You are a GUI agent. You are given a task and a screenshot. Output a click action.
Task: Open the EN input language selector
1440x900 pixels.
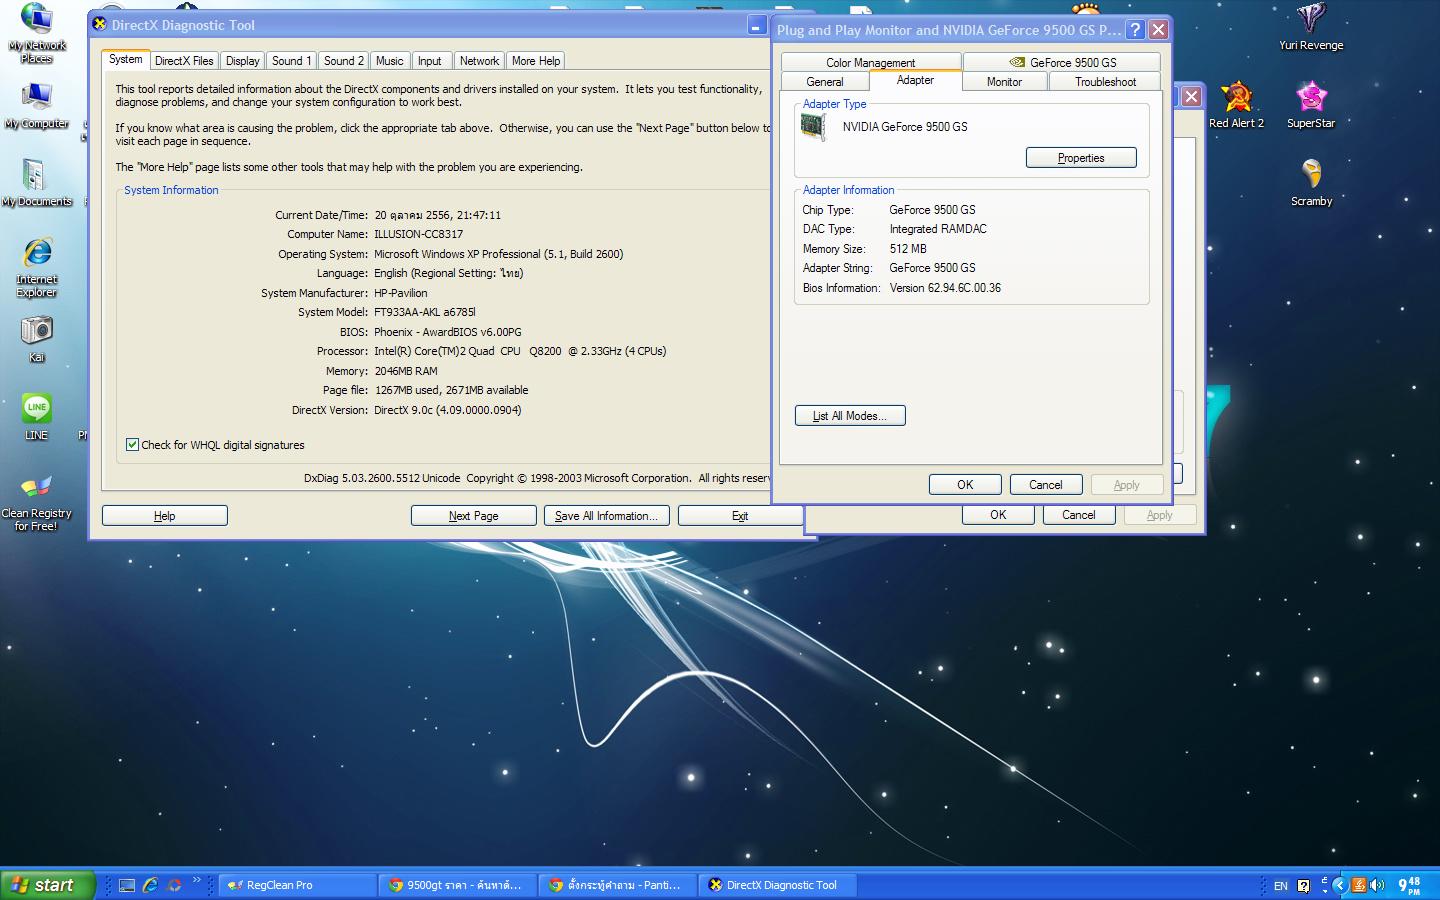coord(1280,886)
